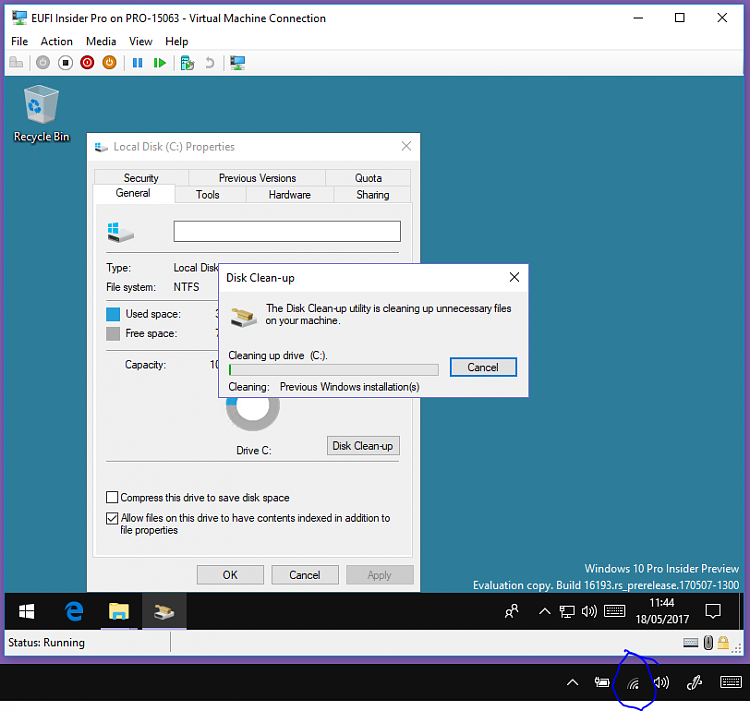Screen dimensions: 750x711
Task: Click the Pause VM toolbar icon
Action: tap(138, 63)
